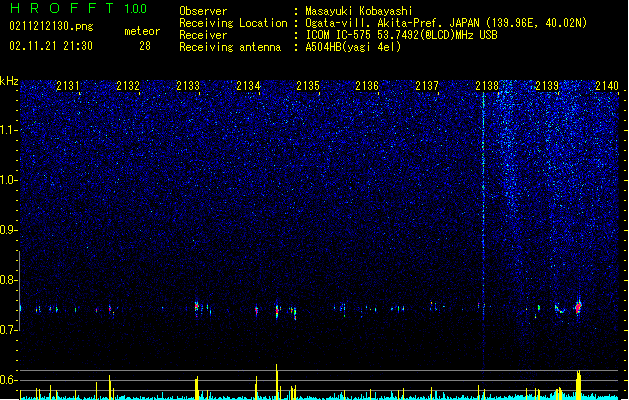
Task: Select the name Masayuki Kobayashi
Action: [359, 11]
